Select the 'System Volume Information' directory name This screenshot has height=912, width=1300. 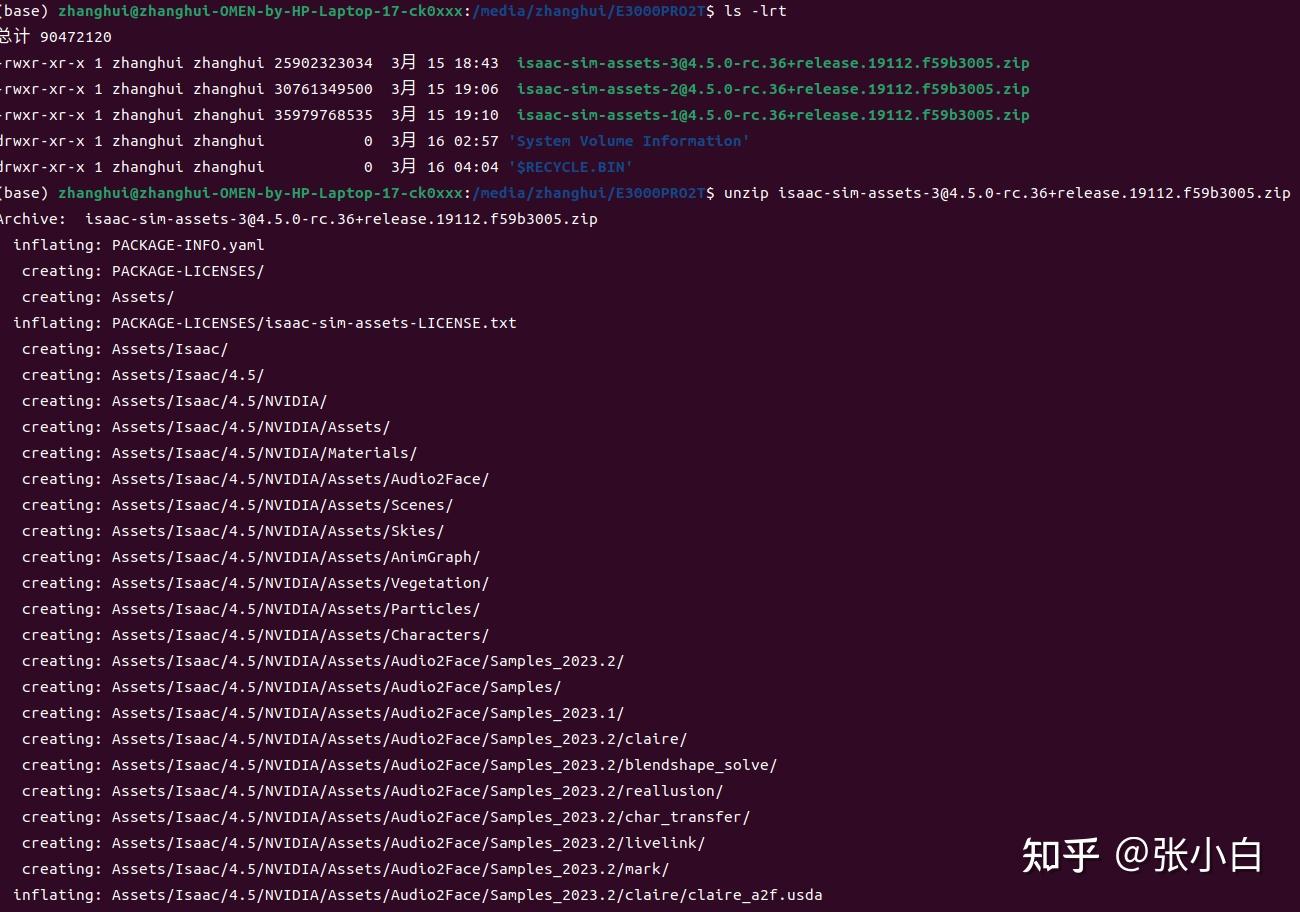pyautogui.click(x=628, y=141)
